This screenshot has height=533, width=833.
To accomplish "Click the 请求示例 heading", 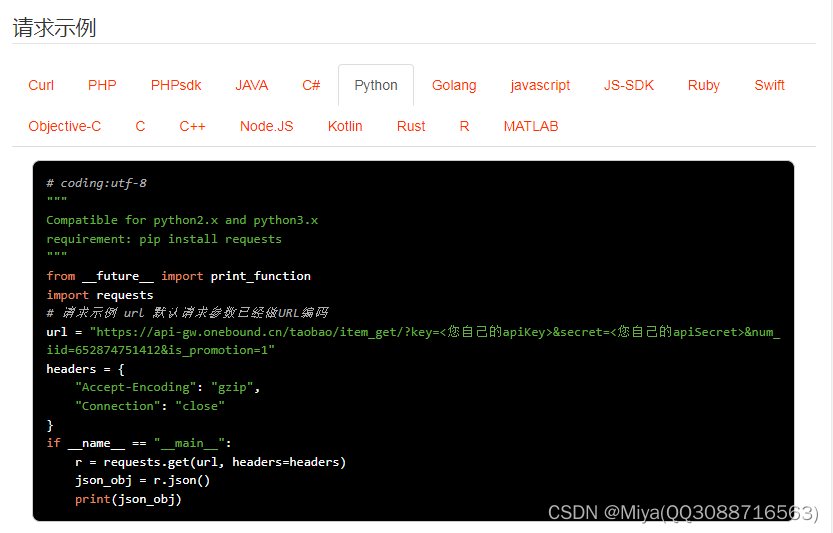I will tap(54, 28).
